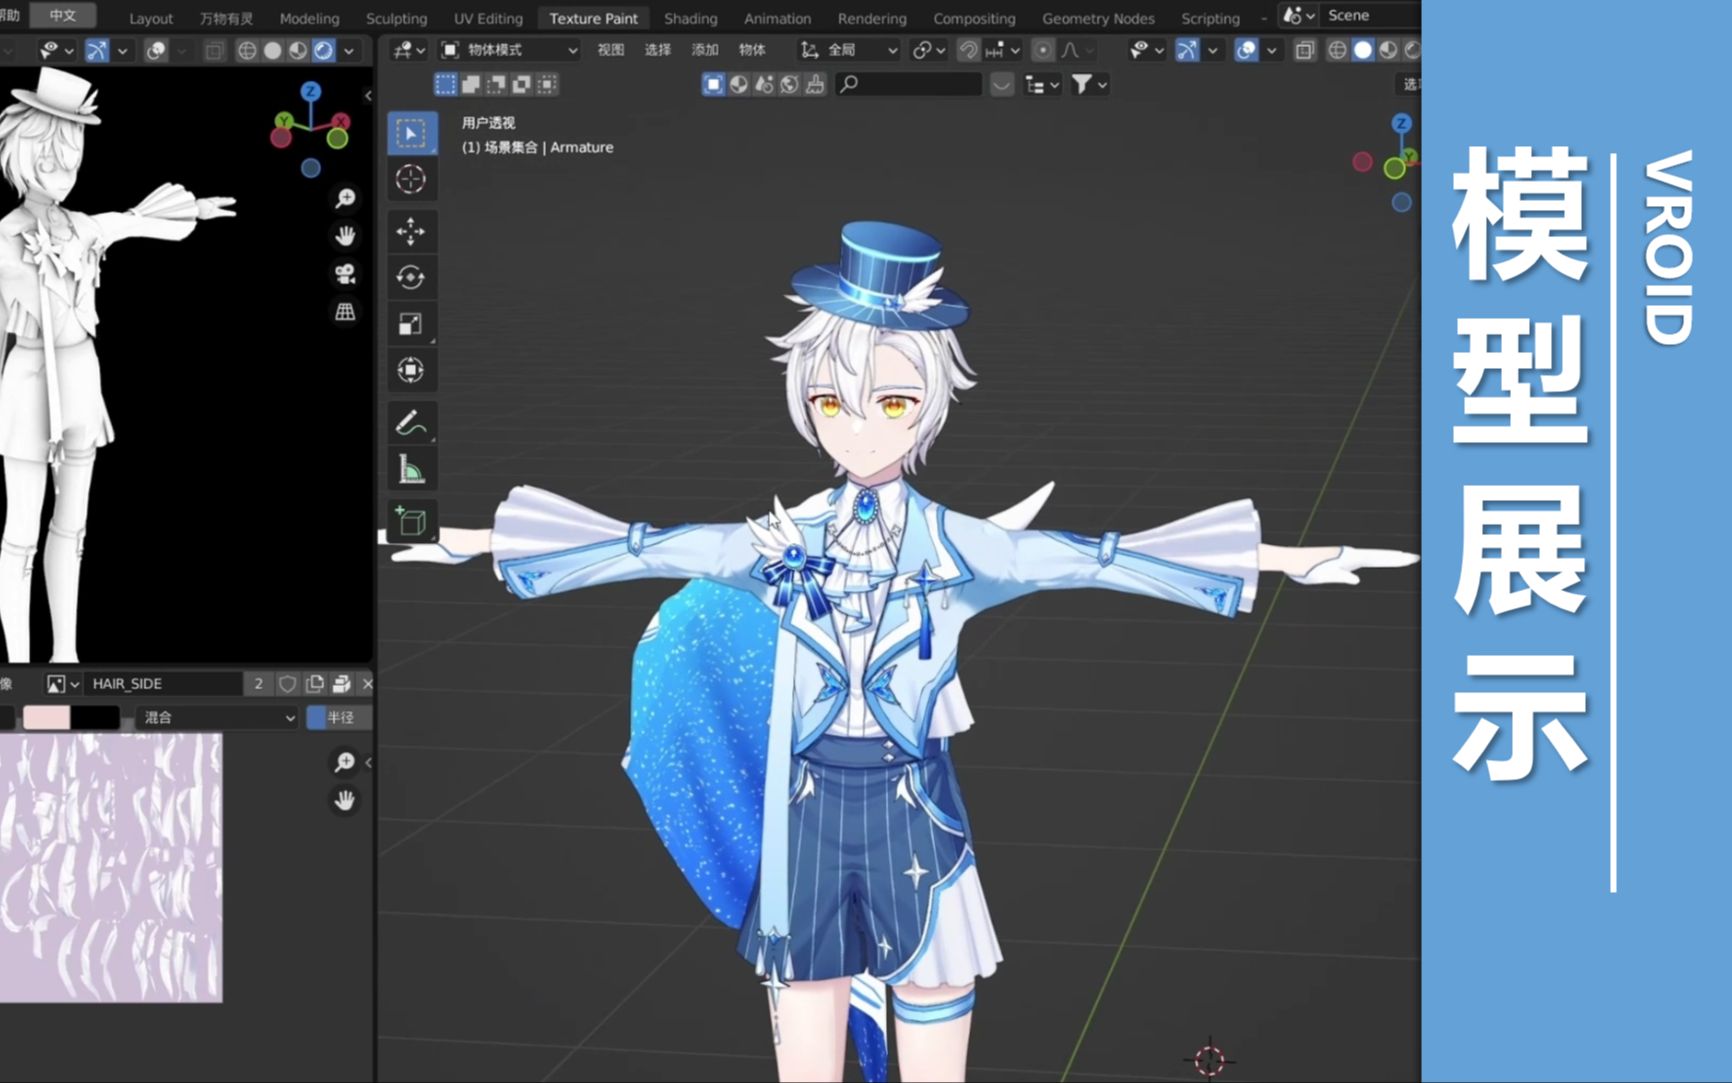The image size is (1732, 1083).
Task: Select the Rotate tool
Action: point(411,277)
